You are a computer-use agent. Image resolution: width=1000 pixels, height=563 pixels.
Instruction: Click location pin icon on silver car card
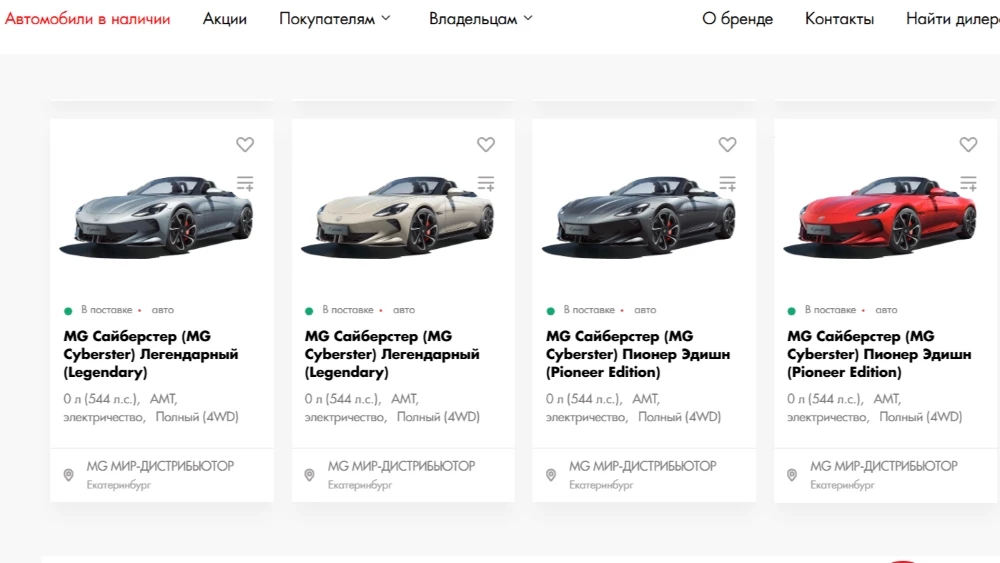69,475
